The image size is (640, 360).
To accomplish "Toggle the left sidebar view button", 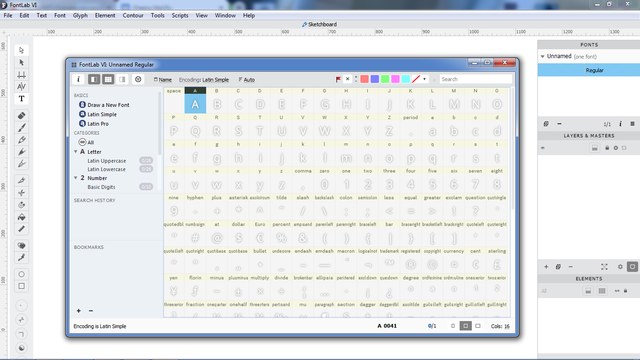I will click(x=94, y=80).
